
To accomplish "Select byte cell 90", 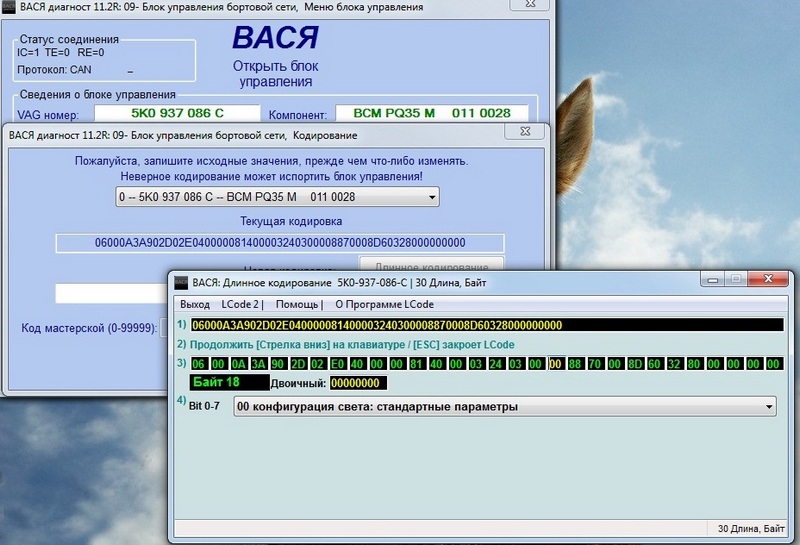I will point(278,364).
